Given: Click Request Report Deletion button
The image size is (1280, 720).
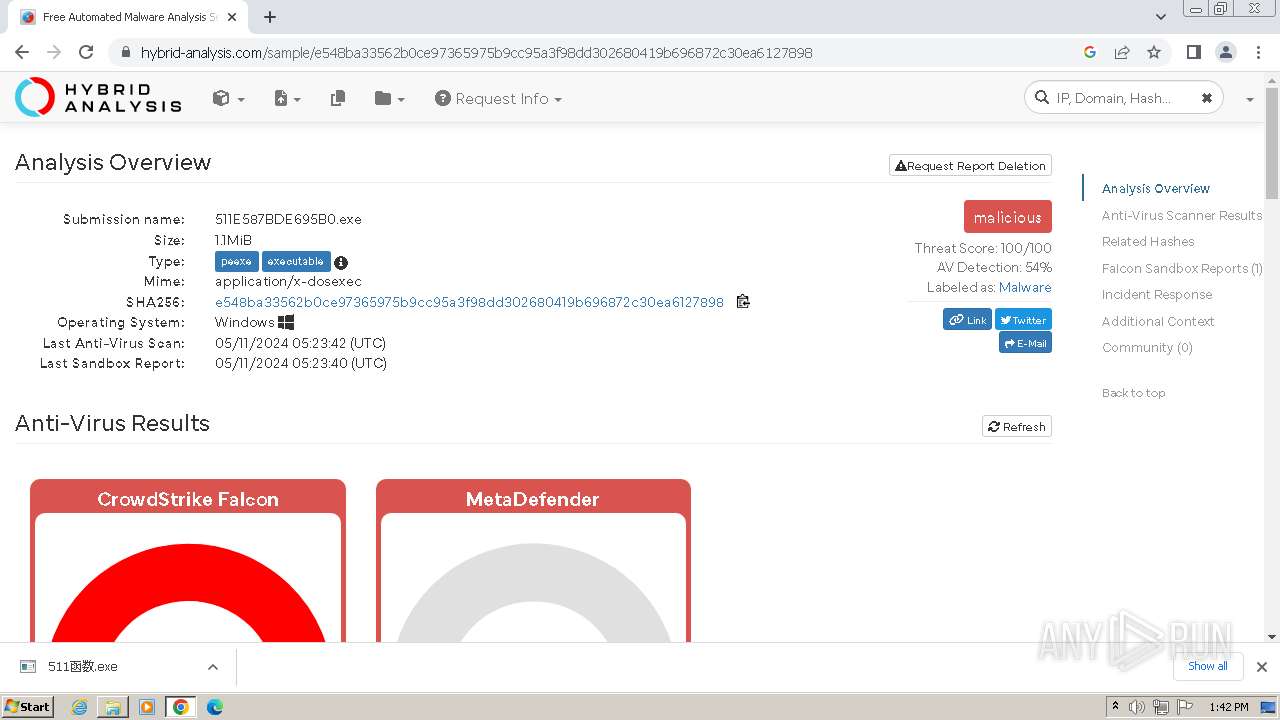Looking at the screenshot, I should click(x=970, y=166).
